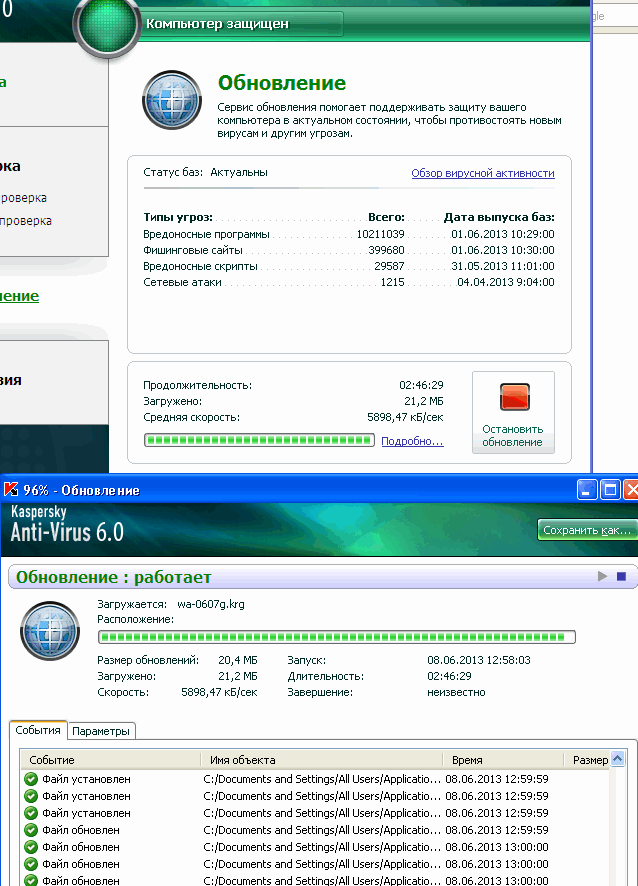
Task: Click the Средняя скорость value 5898,47 кБ/сек
Action: point(405,417)
